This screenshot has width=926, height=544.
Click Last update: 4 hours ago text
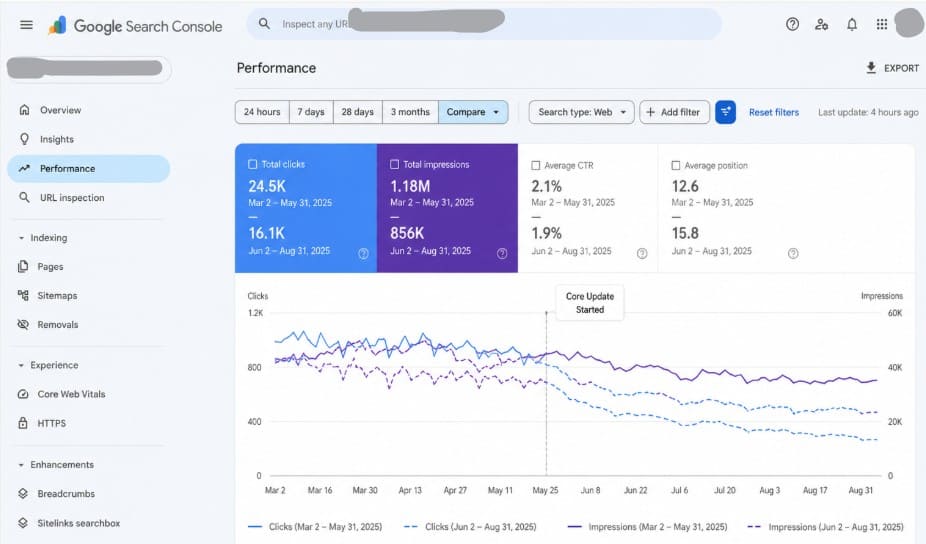click(x=868, y=112)
